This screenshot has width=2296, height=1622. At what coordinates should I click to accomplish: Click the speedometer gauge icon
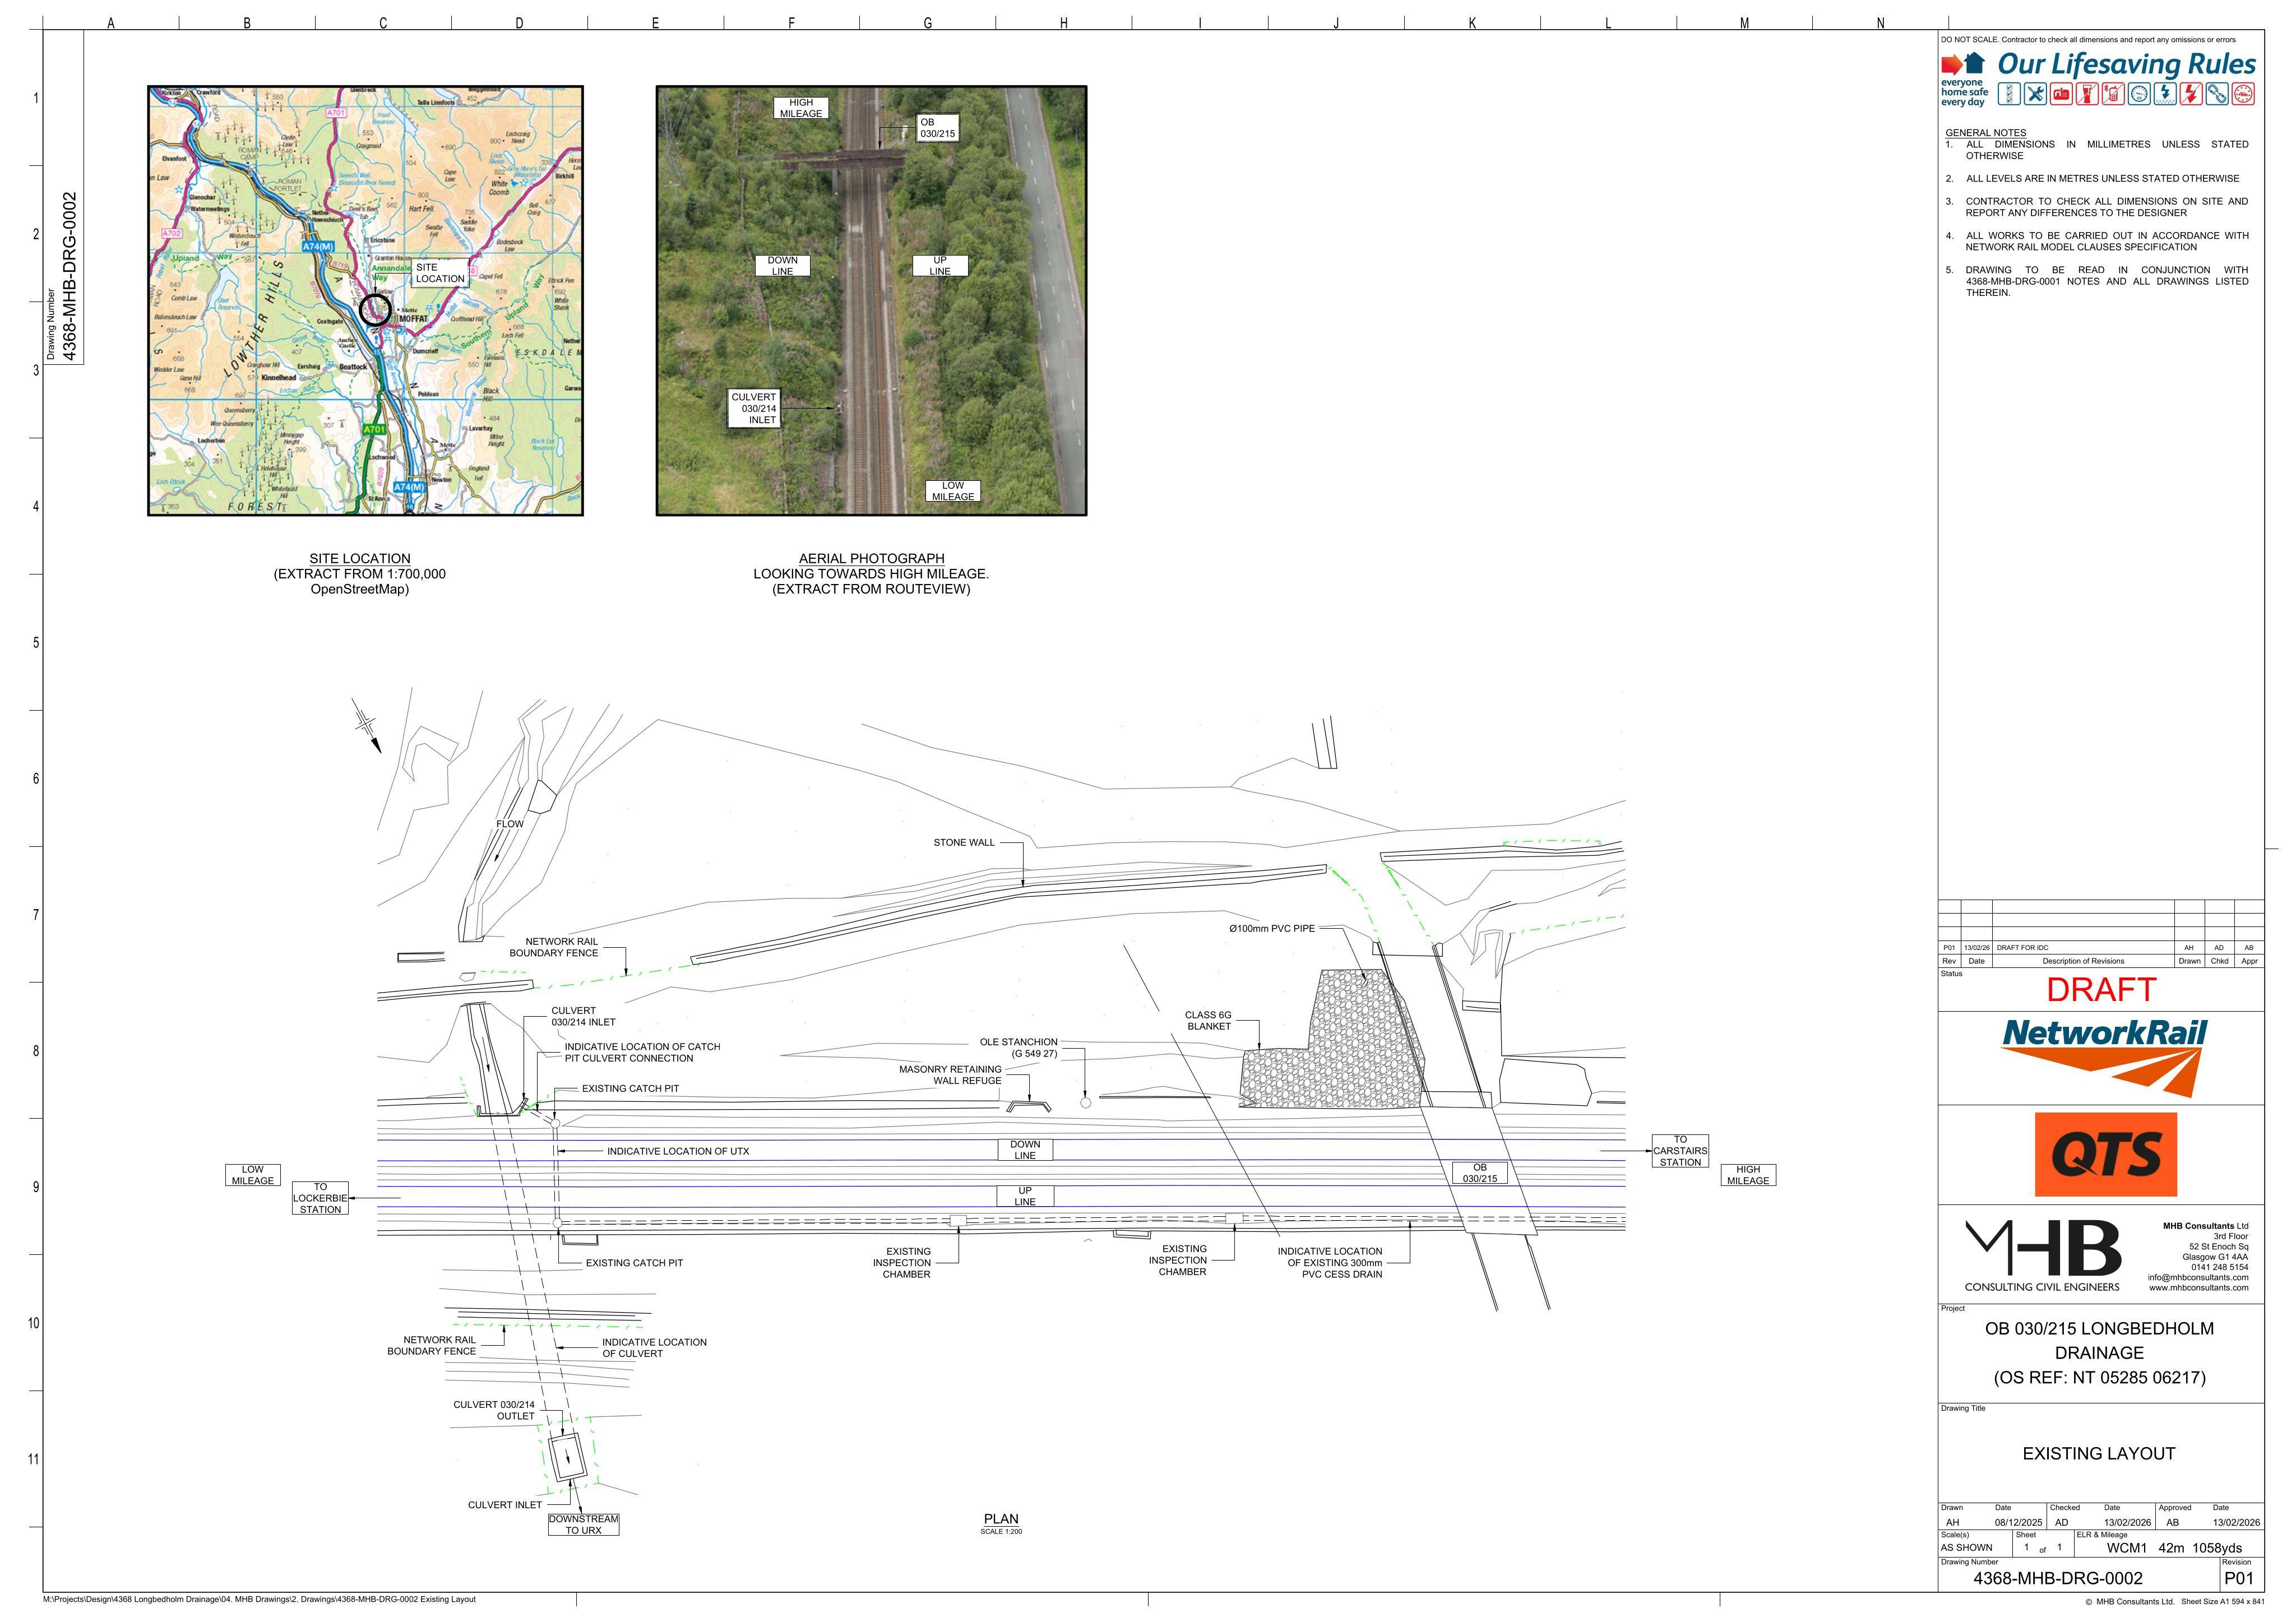[x=2139, y=93]
